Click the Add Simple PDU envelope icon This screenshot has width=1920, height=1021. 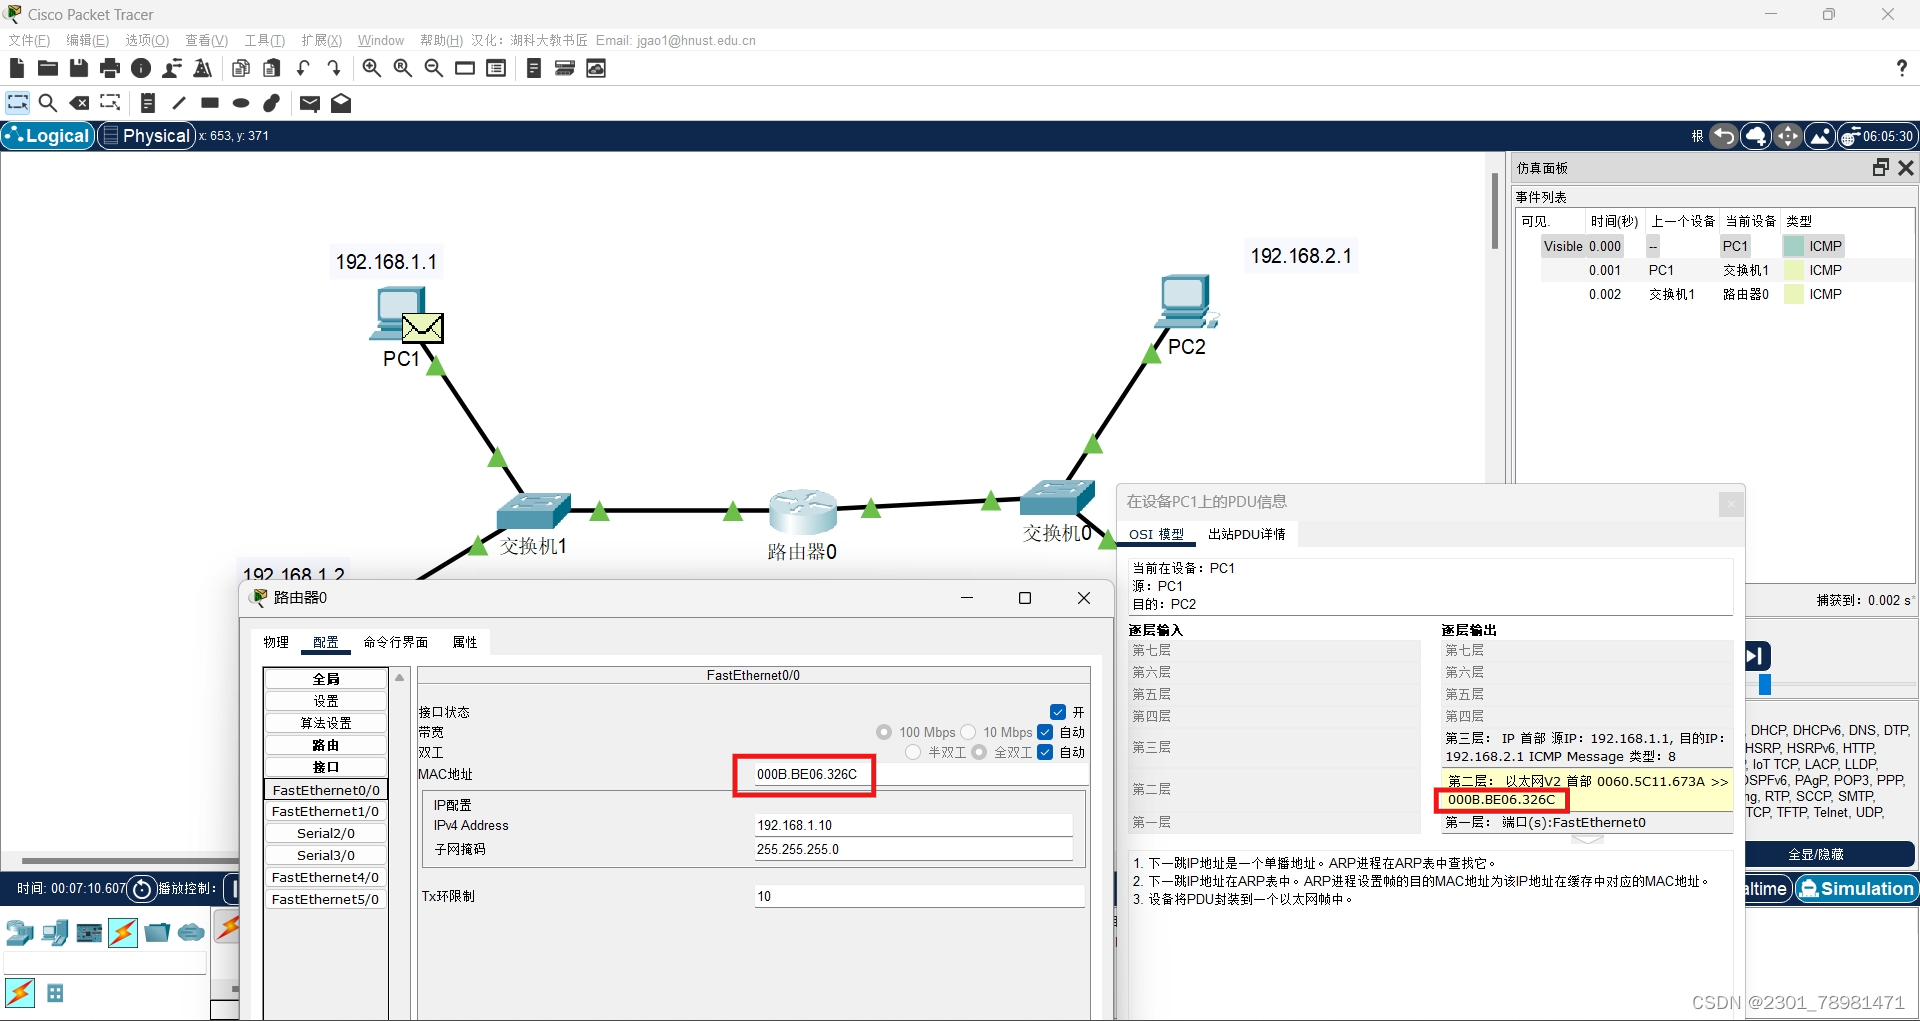310,103
